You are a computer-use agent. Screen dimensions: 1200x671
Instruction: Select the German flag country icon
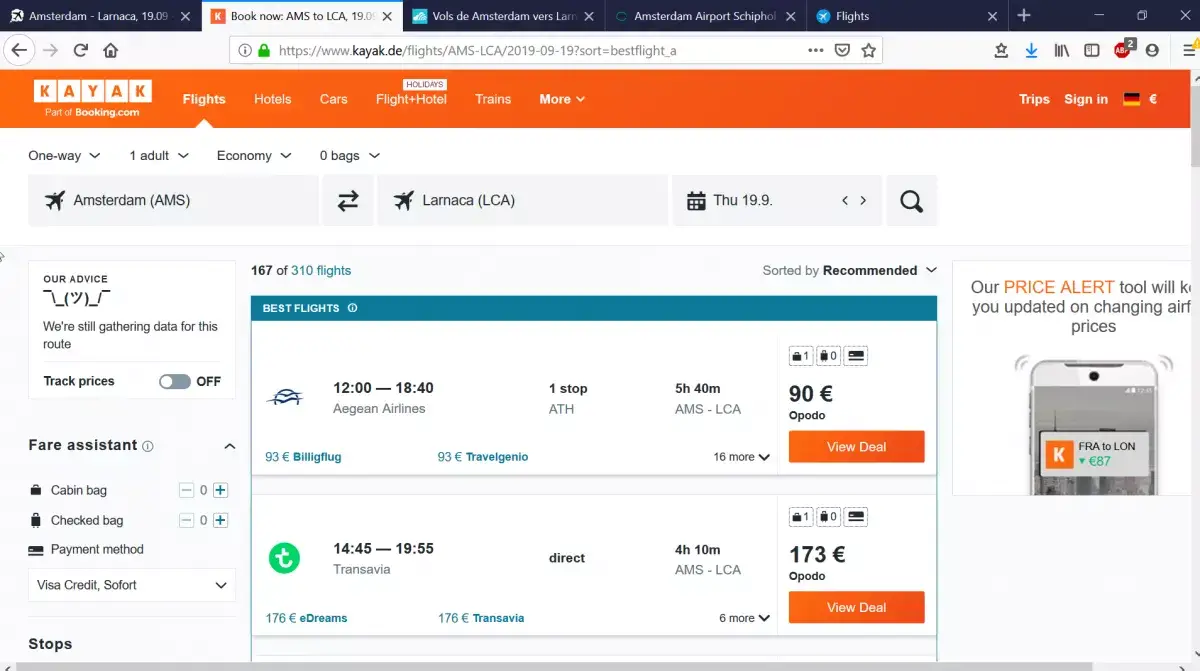[x=1132, y=99]
